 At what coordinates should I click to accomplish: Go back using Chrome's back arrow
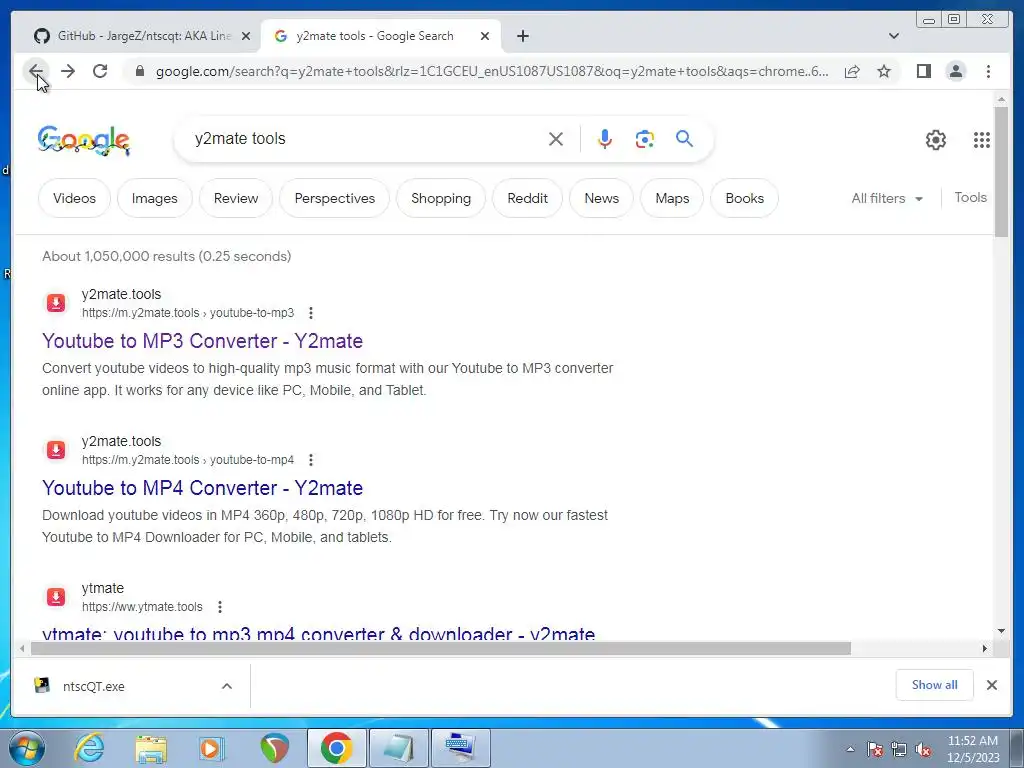(x=36, y=71)
